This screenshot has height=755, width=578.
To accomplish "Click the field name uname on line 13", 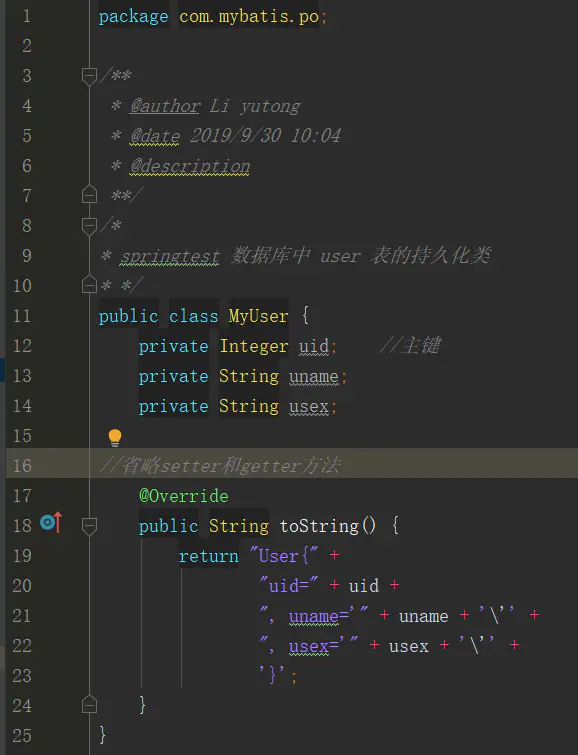I will pos(314,377).
